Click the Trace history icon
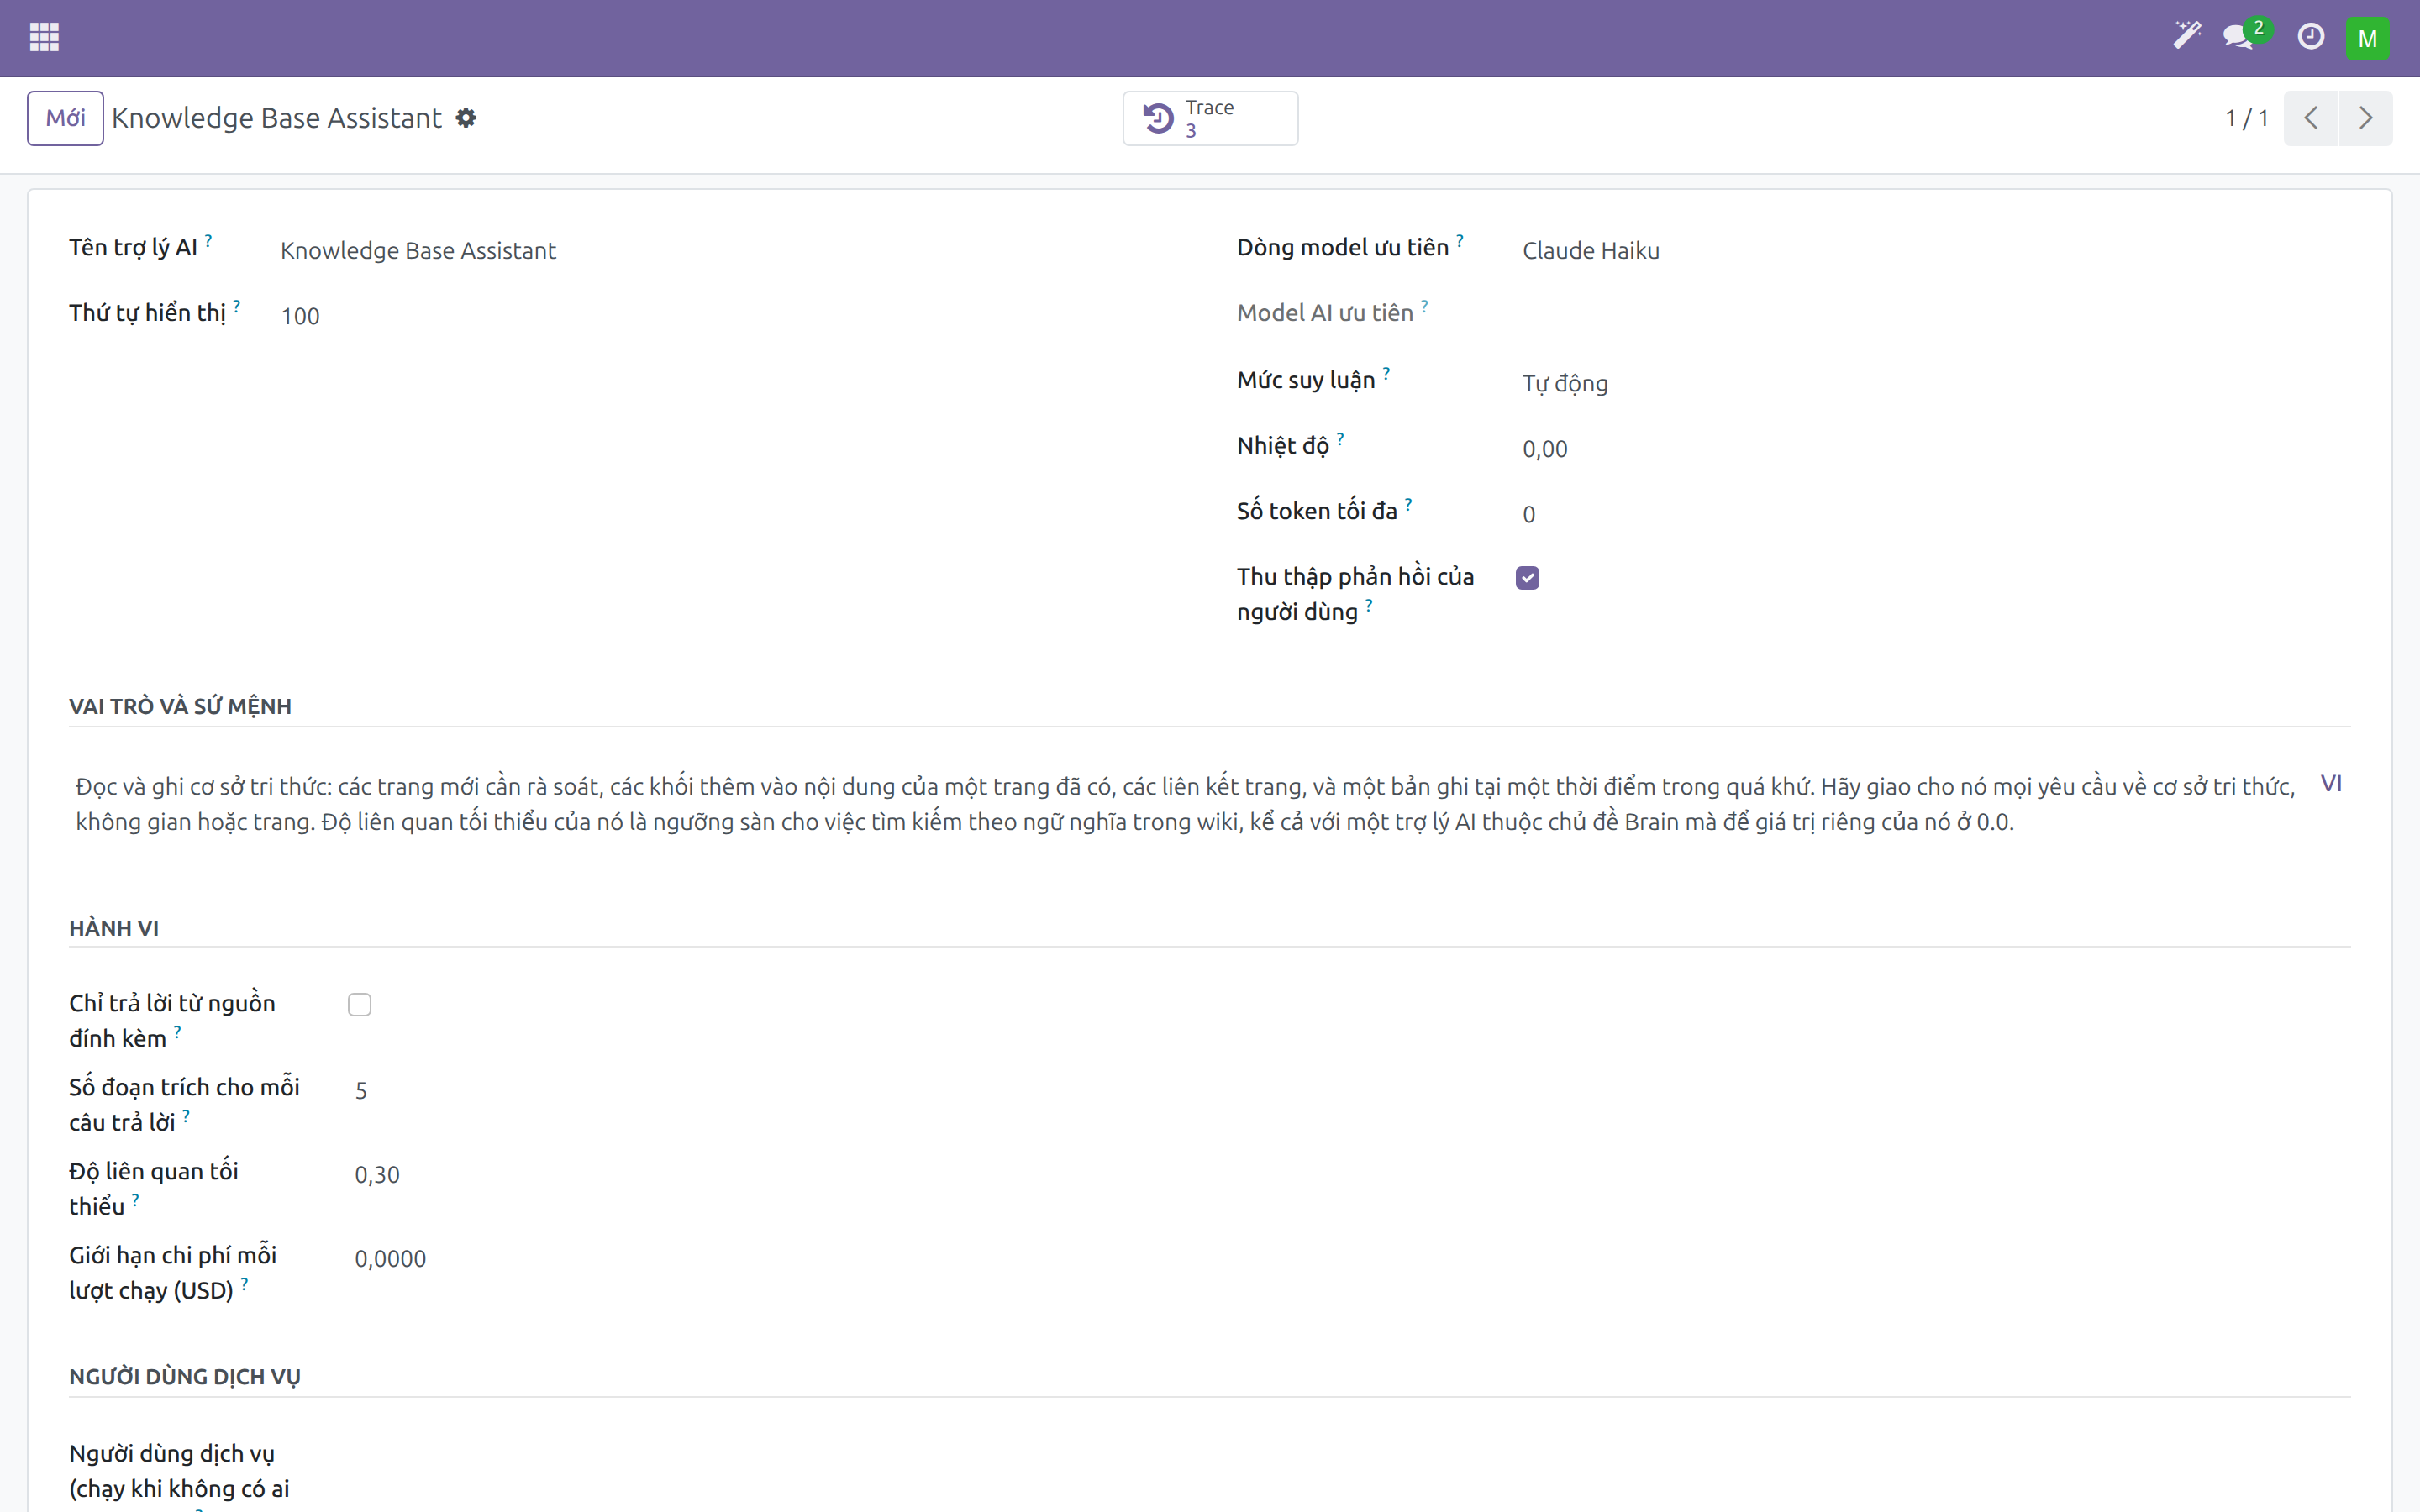The height and width of the screenshot is (1512, 2420). tap(1158, 118)
